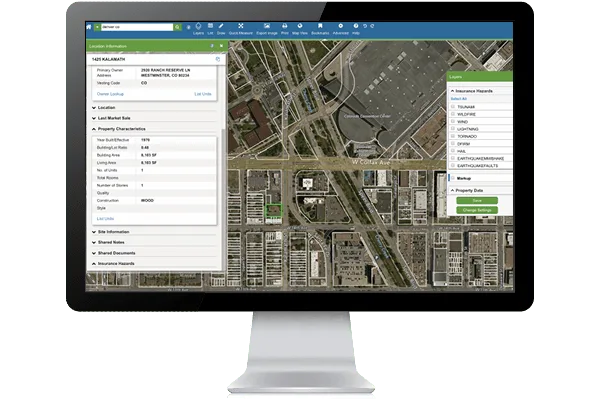This screenshot has width=600, height=400.
Task: Enable the TSUNAMI layer checkbox
Action: [x=453, y=106]
